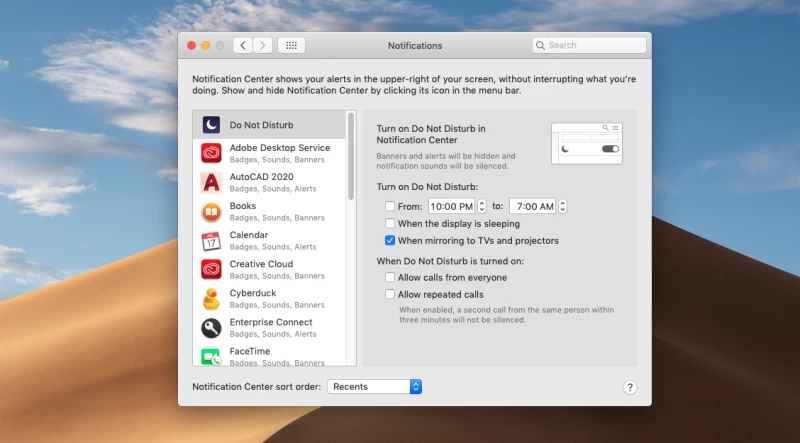Click the 7:00 AM end time field

533,206
